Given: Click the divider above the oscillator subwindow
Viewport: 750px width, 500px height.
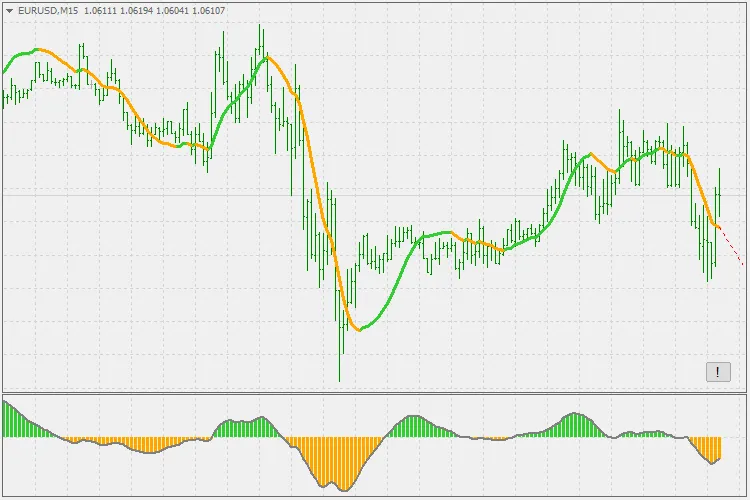Looking at the screenshot, I should click(375, 391).
